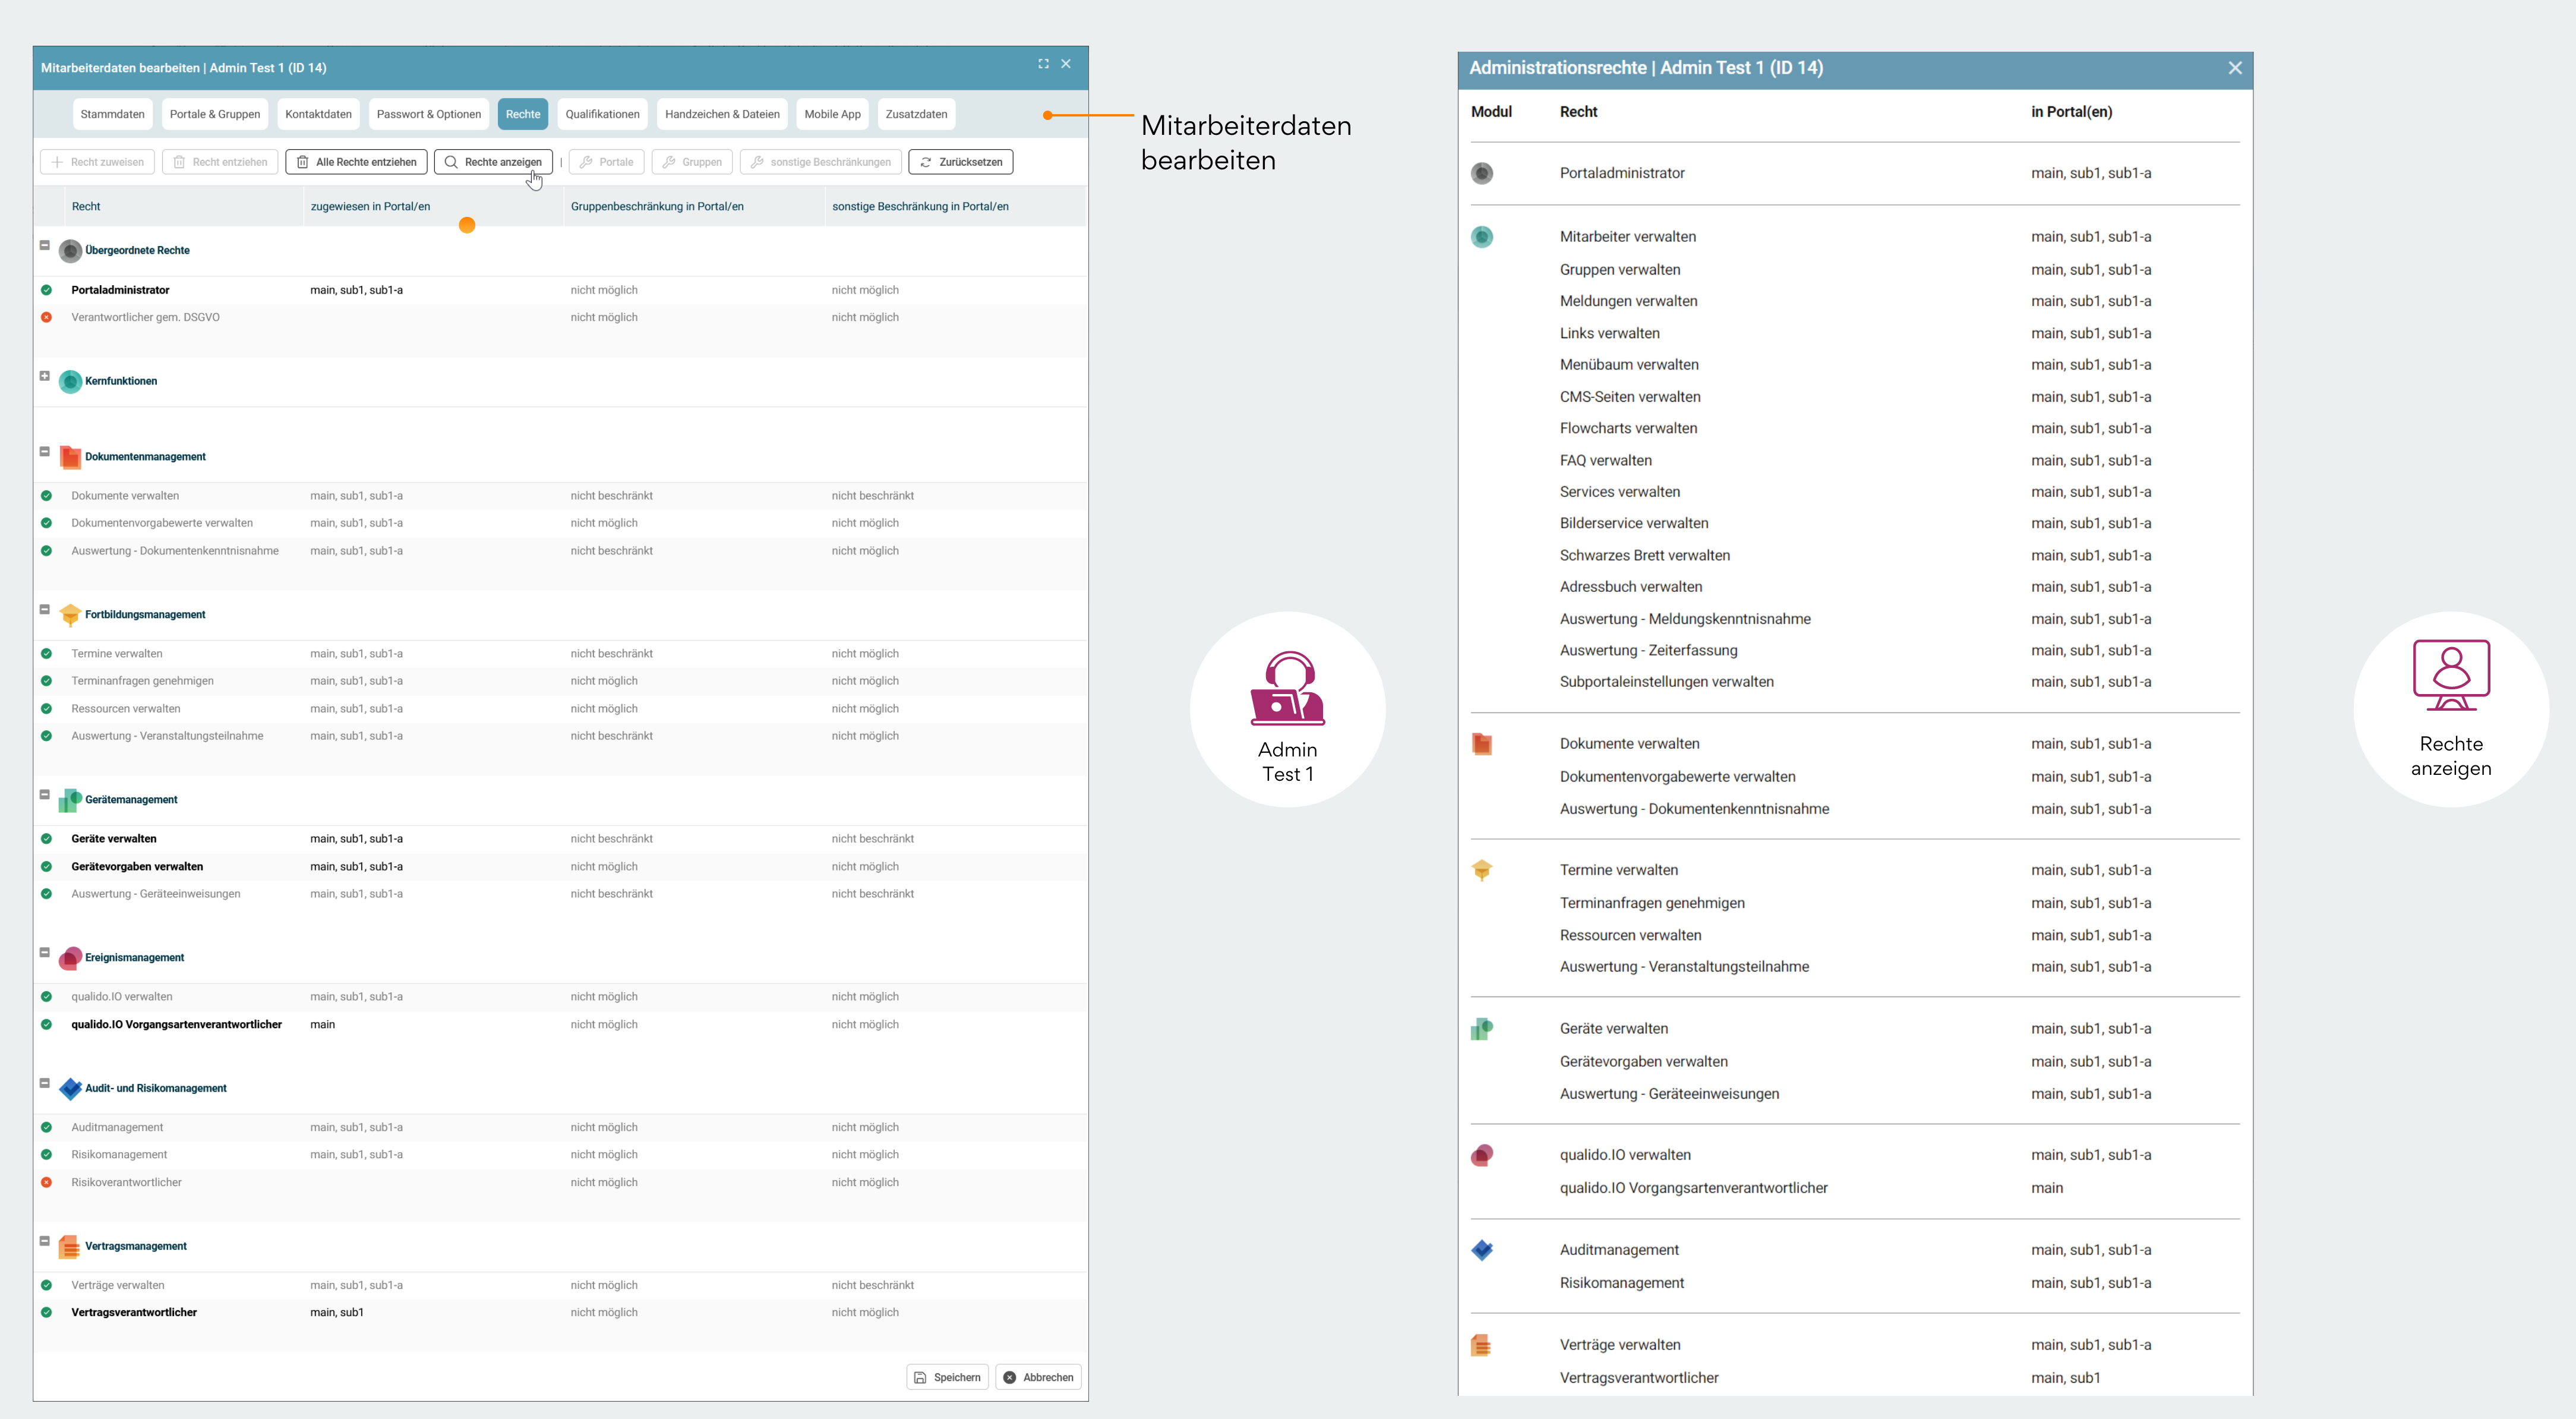Maximize the Mitarbeiterdaten bearbeiten dialog

click(1043, 64)
